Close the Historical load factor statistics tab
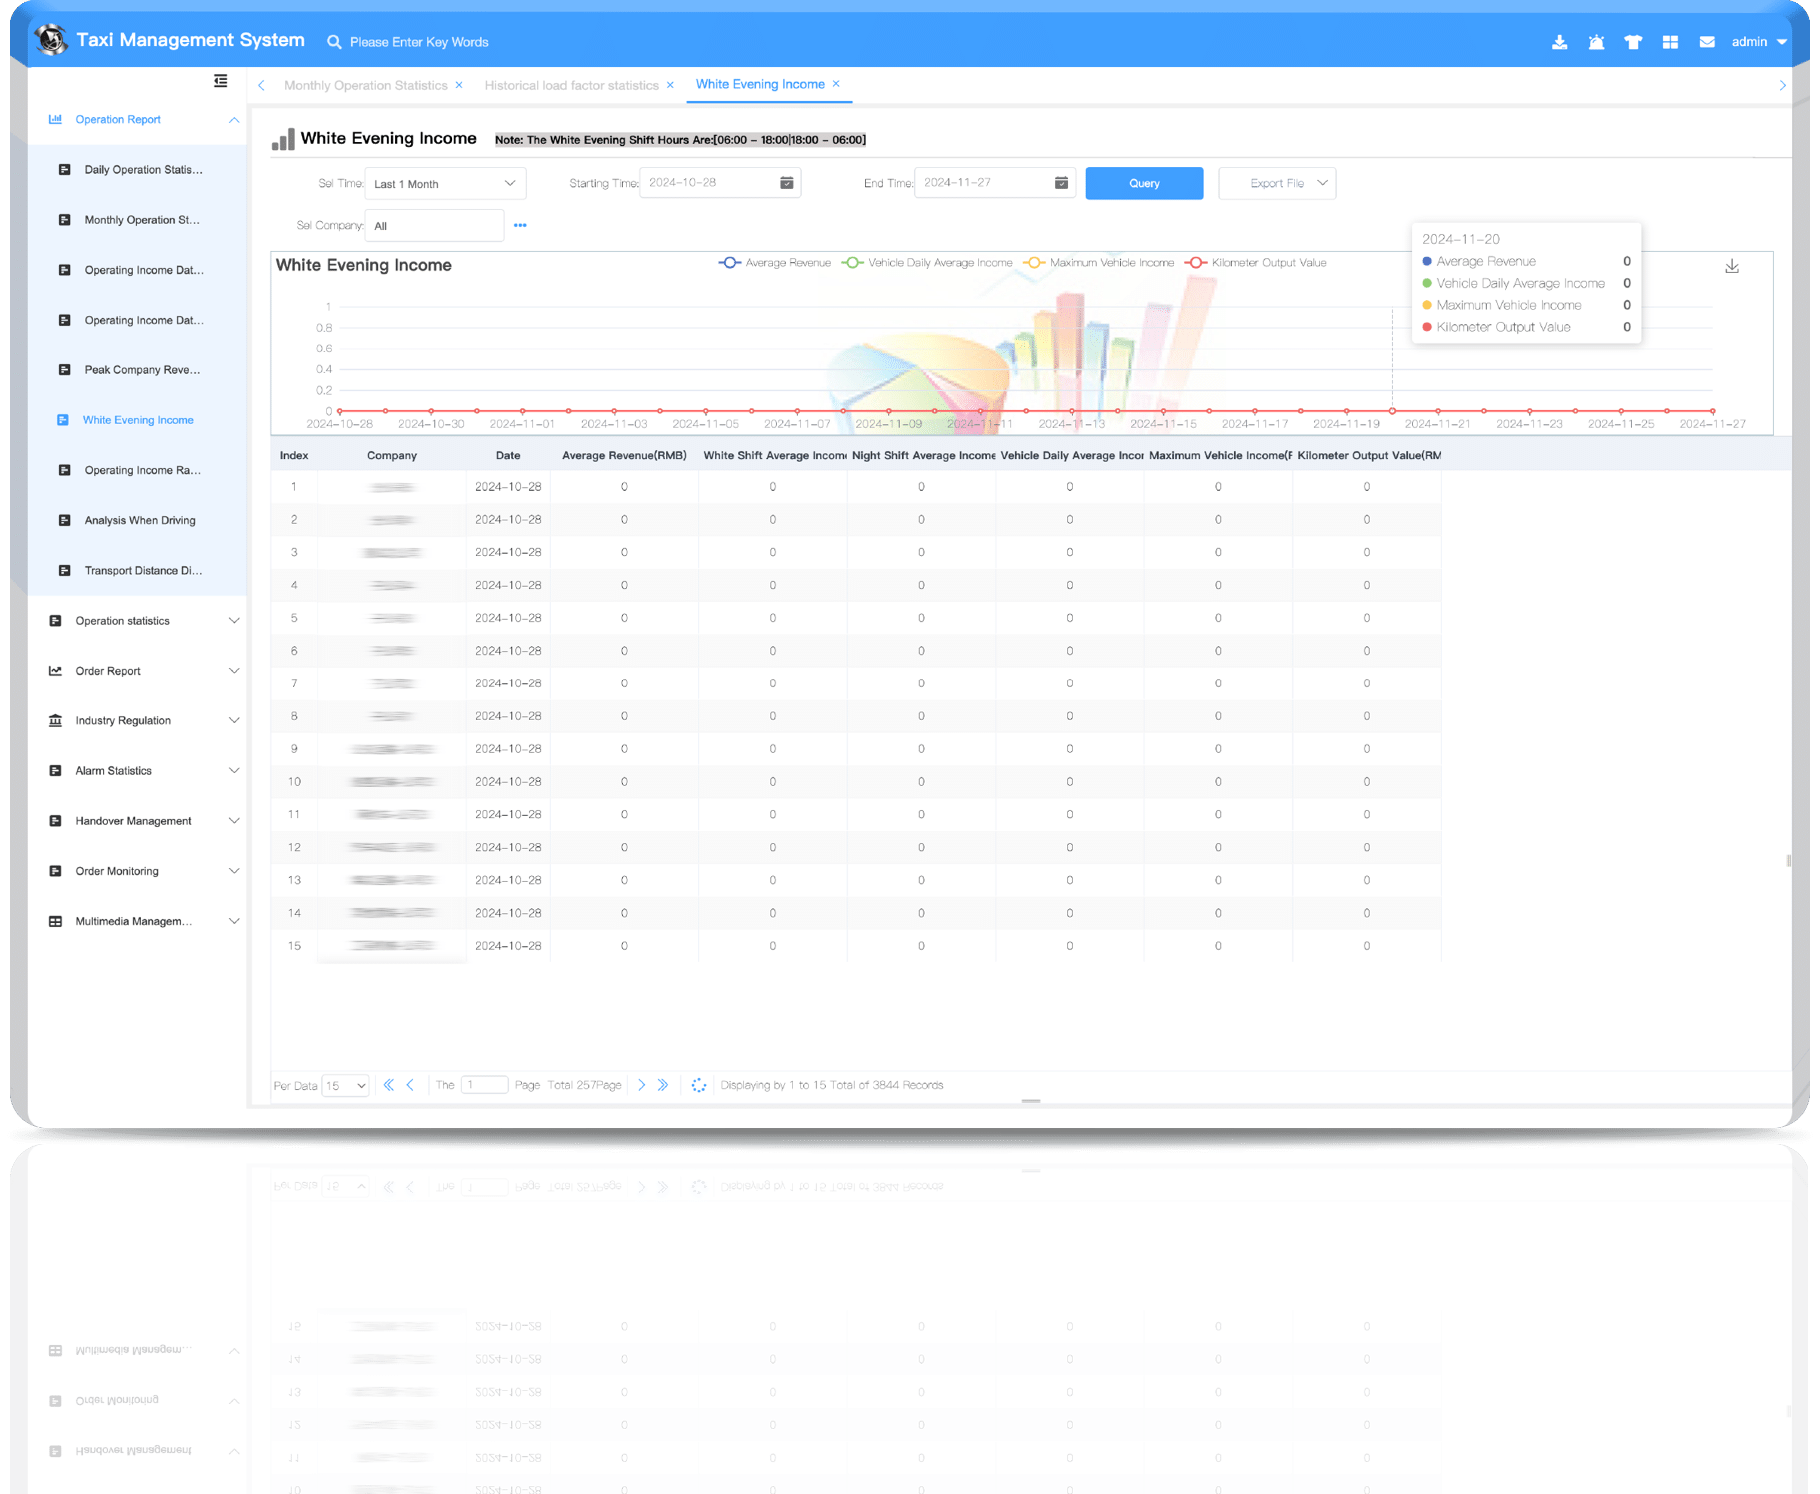This screenshot has height=1494, width=1820. tap(670, 85)
